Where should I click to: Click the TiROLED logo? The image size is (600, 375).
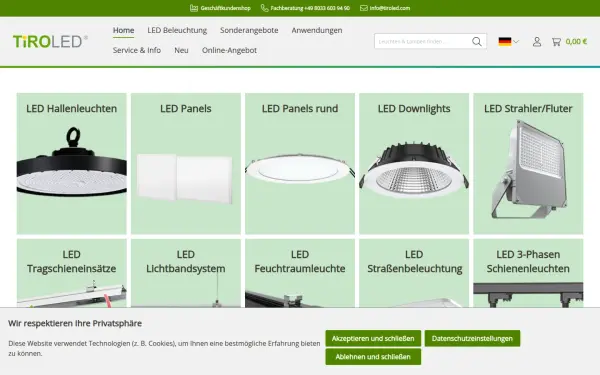click(50, 41)
